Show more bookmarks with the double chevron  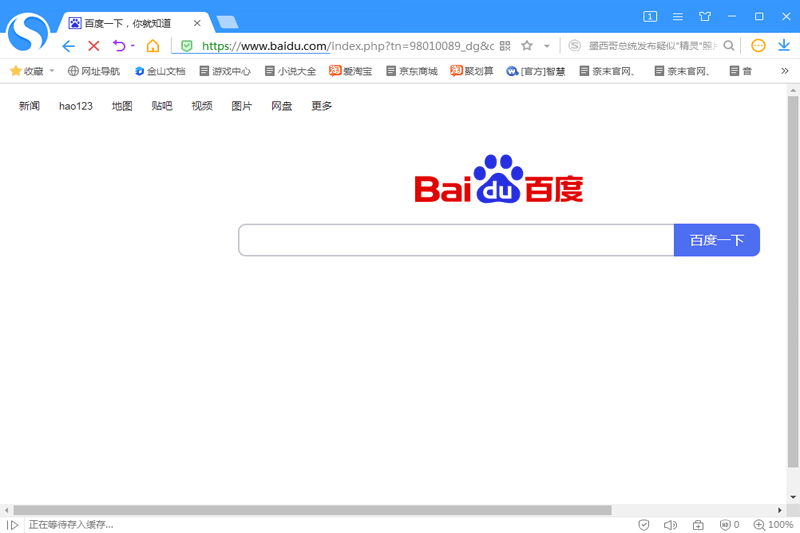785,71
